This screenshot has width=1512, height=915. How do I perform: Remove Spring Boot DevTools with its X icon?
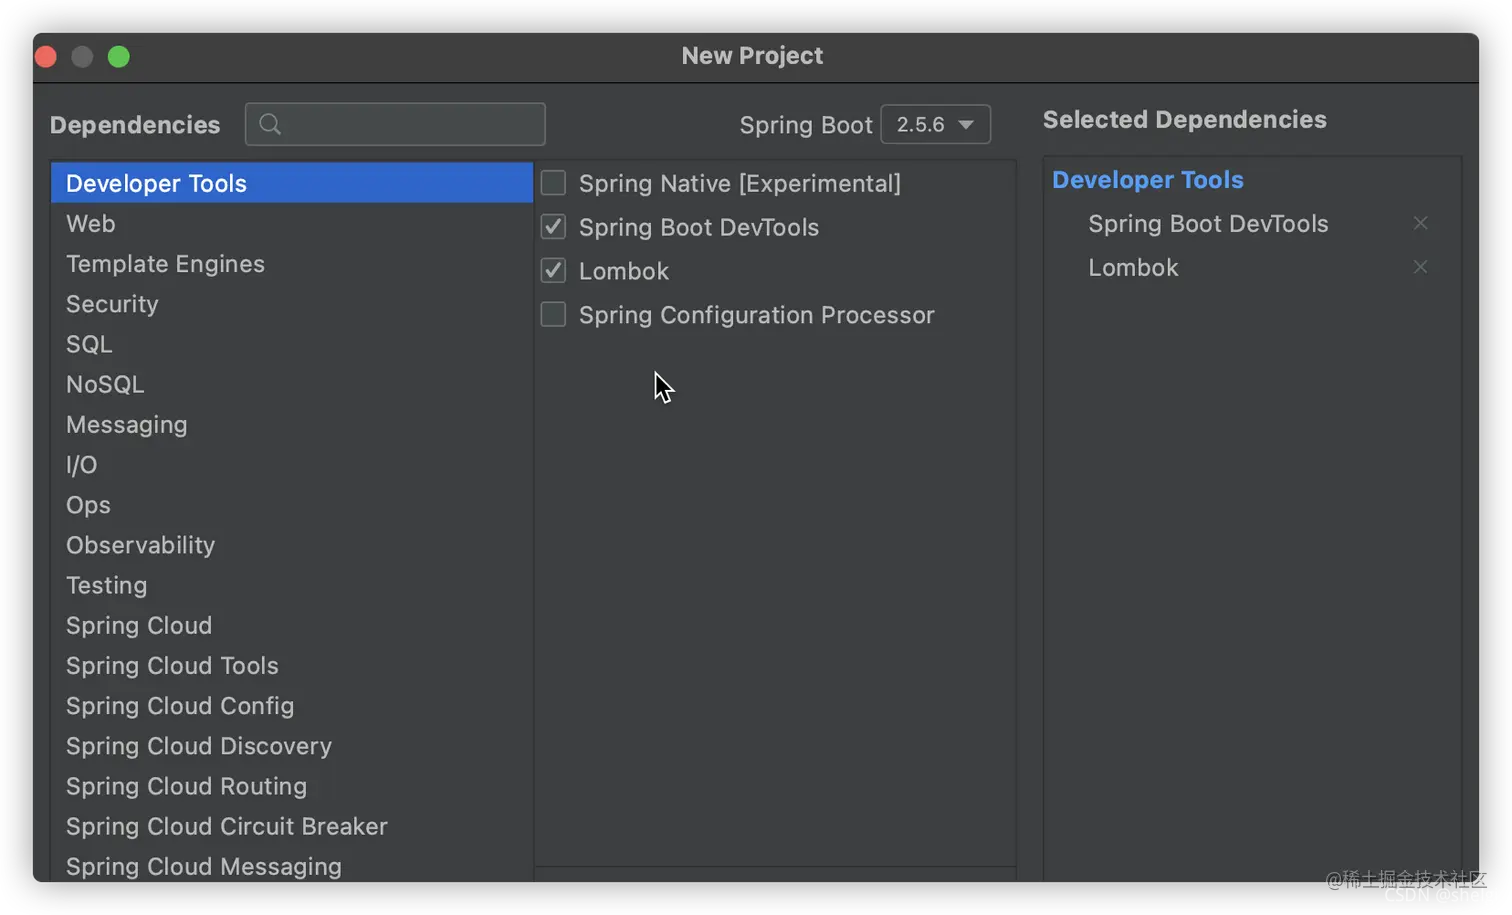[1420, 223]
